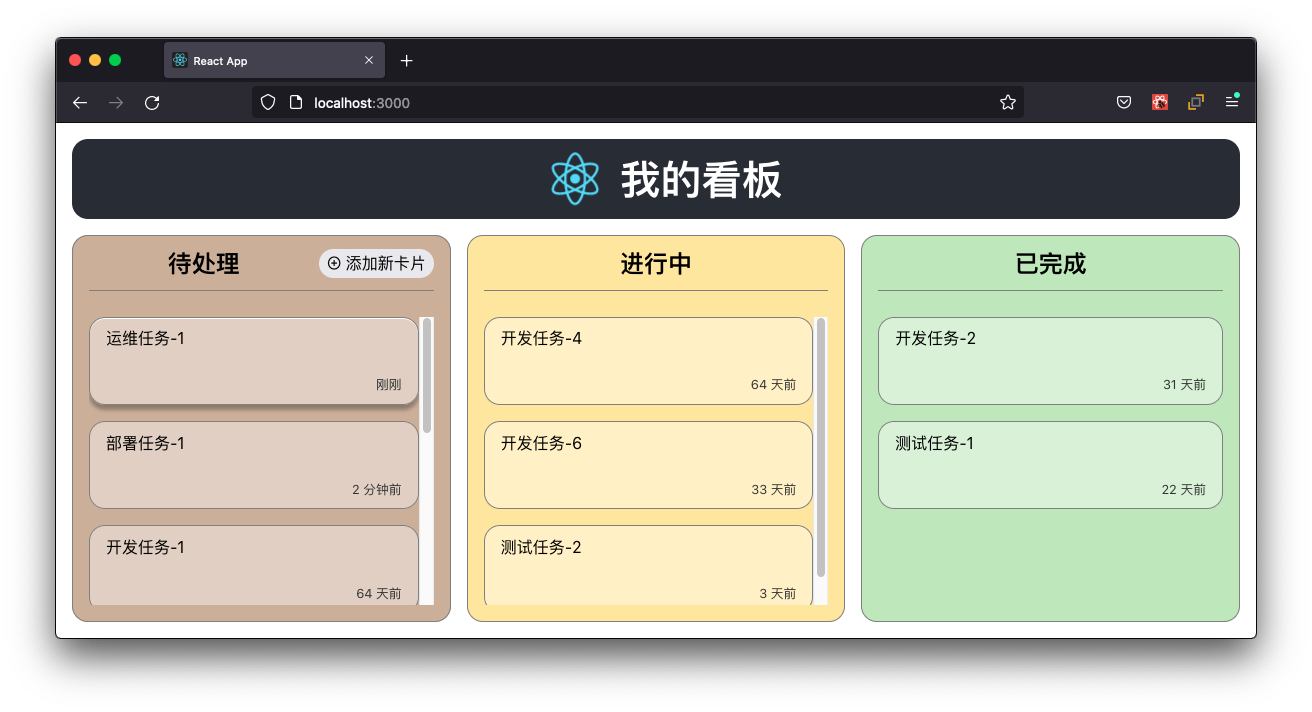This screenshot has width=1312, height=712.
Task: Select the 测试任务-1 card
Action: (1050, 465)
